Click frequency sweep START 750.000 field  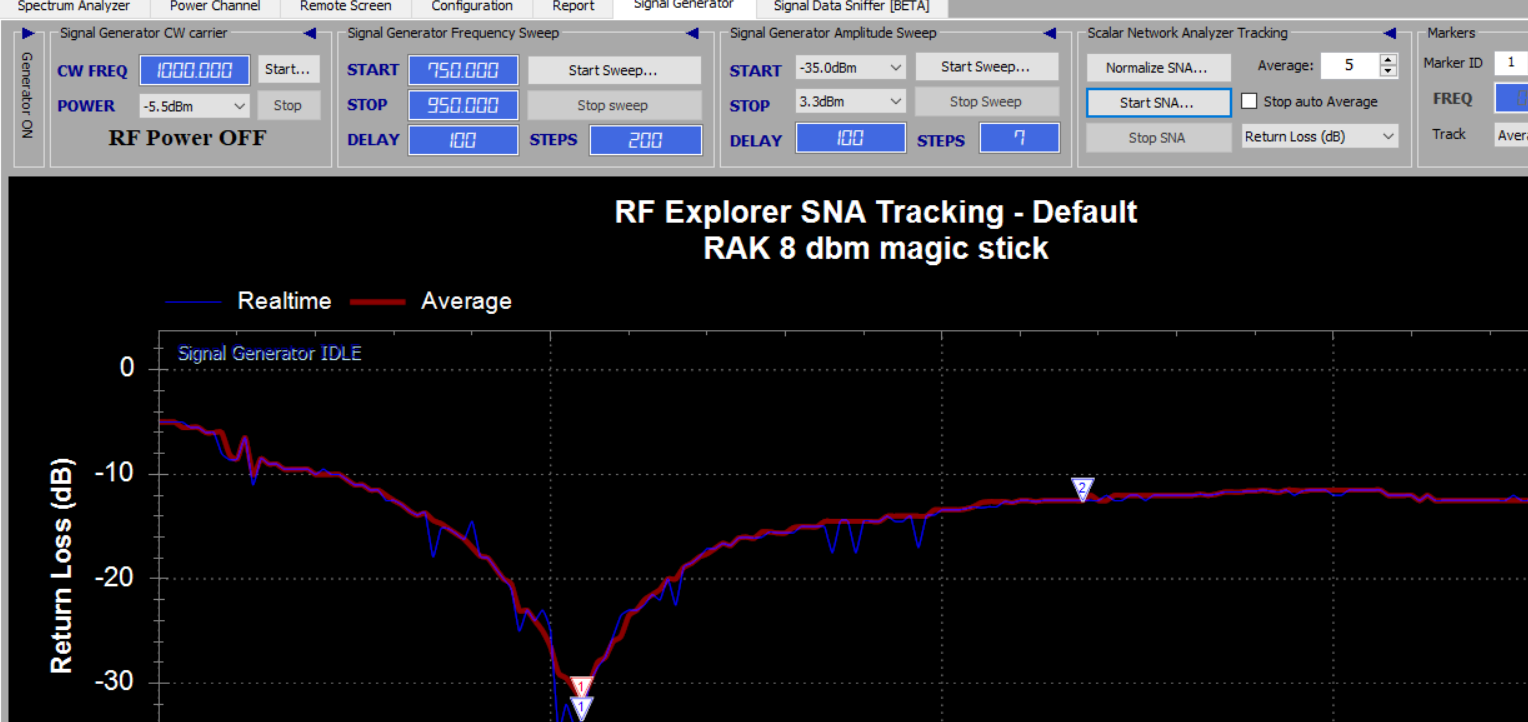463,70
